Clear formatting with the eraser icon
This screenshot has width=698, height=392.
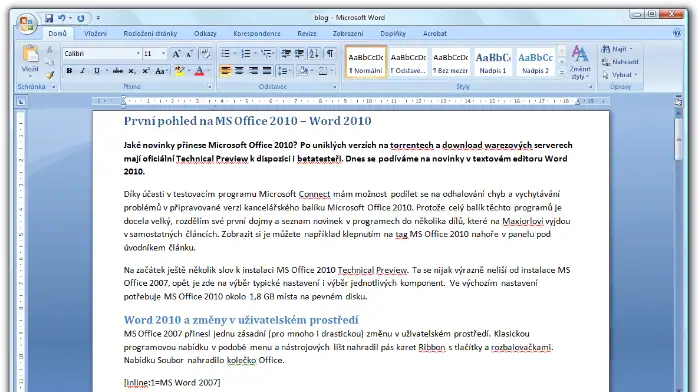pyautogui.click(x=205, y=54)
